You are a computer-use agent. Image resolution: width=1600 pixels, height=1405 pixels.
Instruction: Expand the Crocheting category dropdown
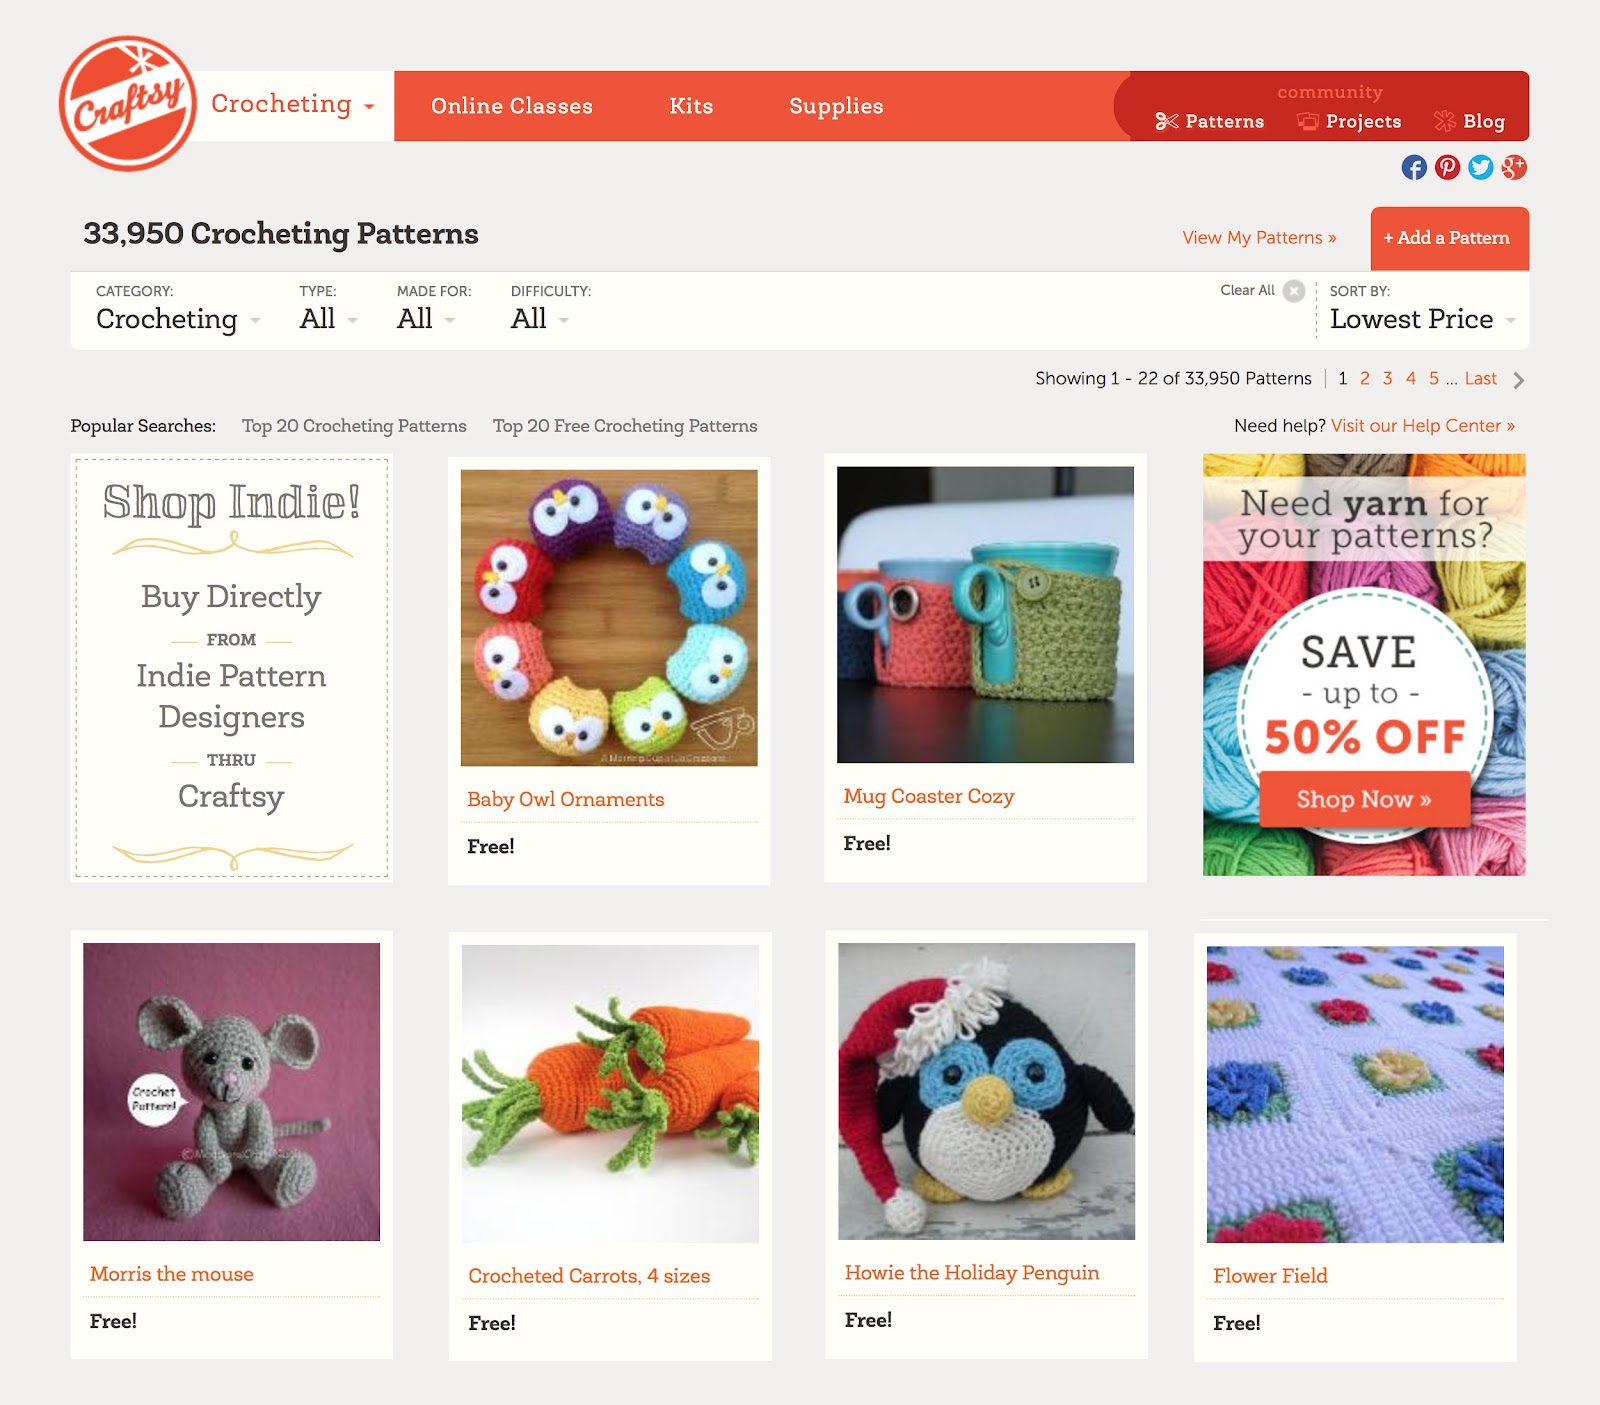178,319
